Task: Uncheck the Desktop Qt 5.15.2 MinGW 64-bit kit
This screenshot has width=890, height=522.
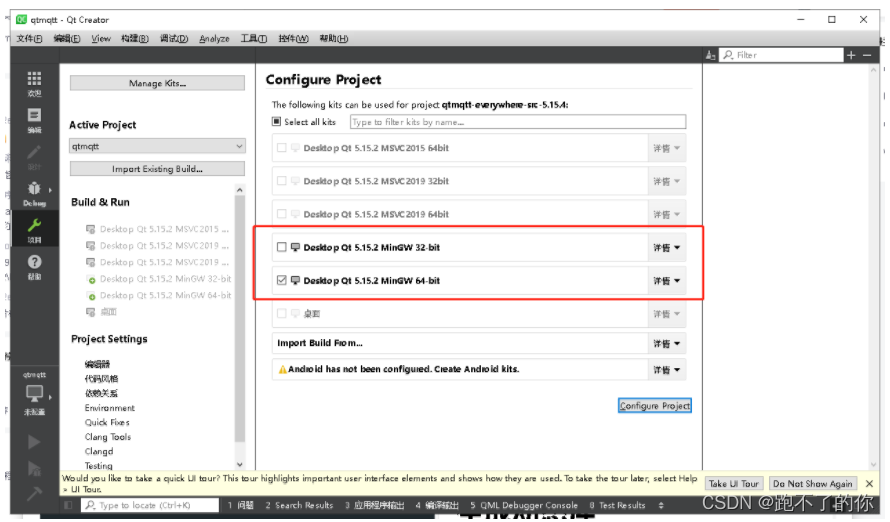Action: [x=282, y=280]
